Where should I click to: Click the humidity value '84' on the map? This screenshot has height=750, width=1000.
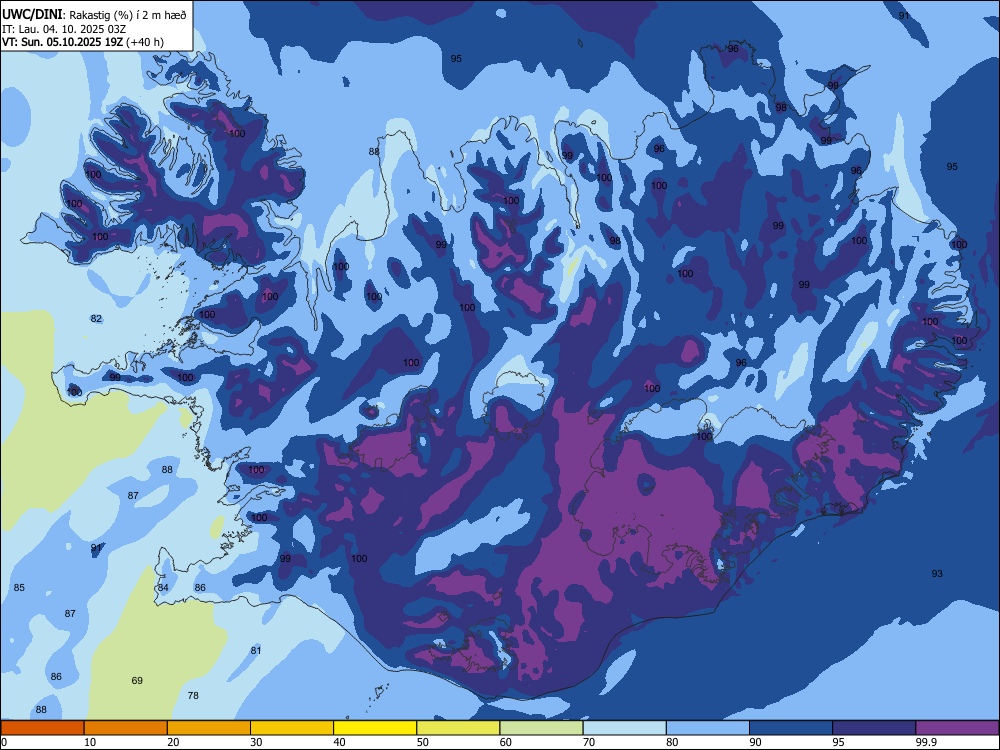point(163,587)
